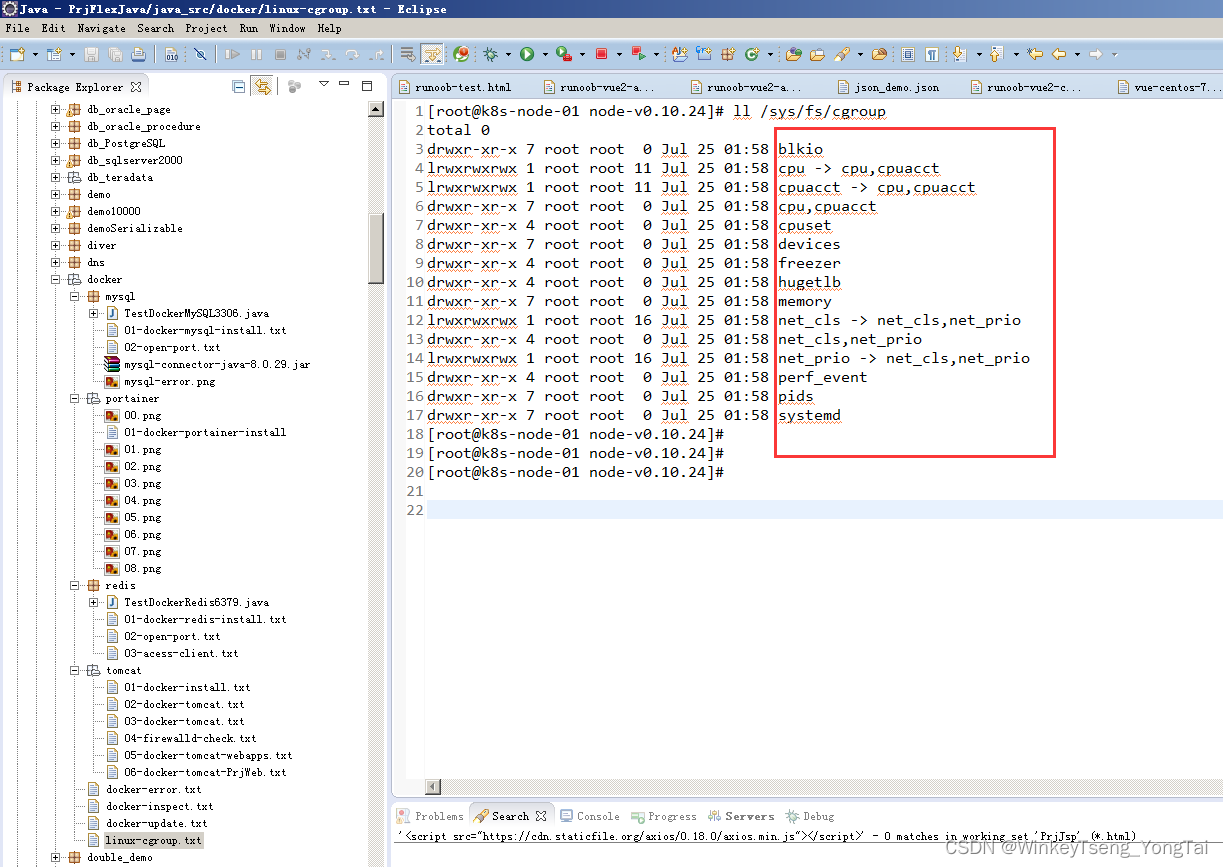This screenshot has width=1223, height=867.
Task: Click the Save All icon
Action: click(x=117, y=54)
